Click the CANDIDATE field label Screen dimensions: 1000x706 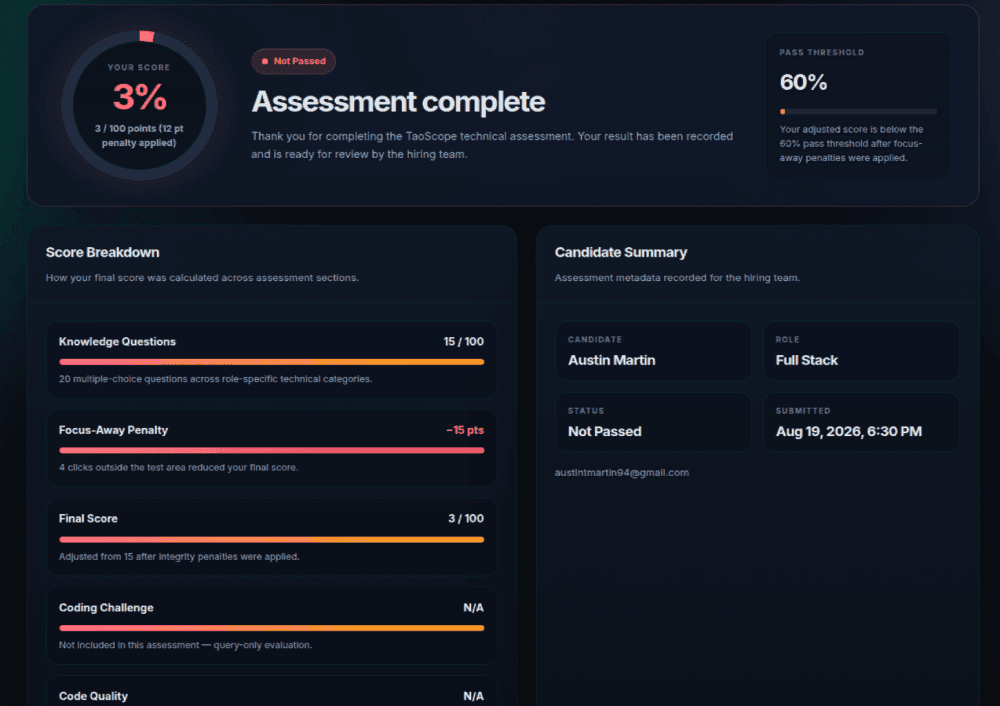click(x=595, y=340)
